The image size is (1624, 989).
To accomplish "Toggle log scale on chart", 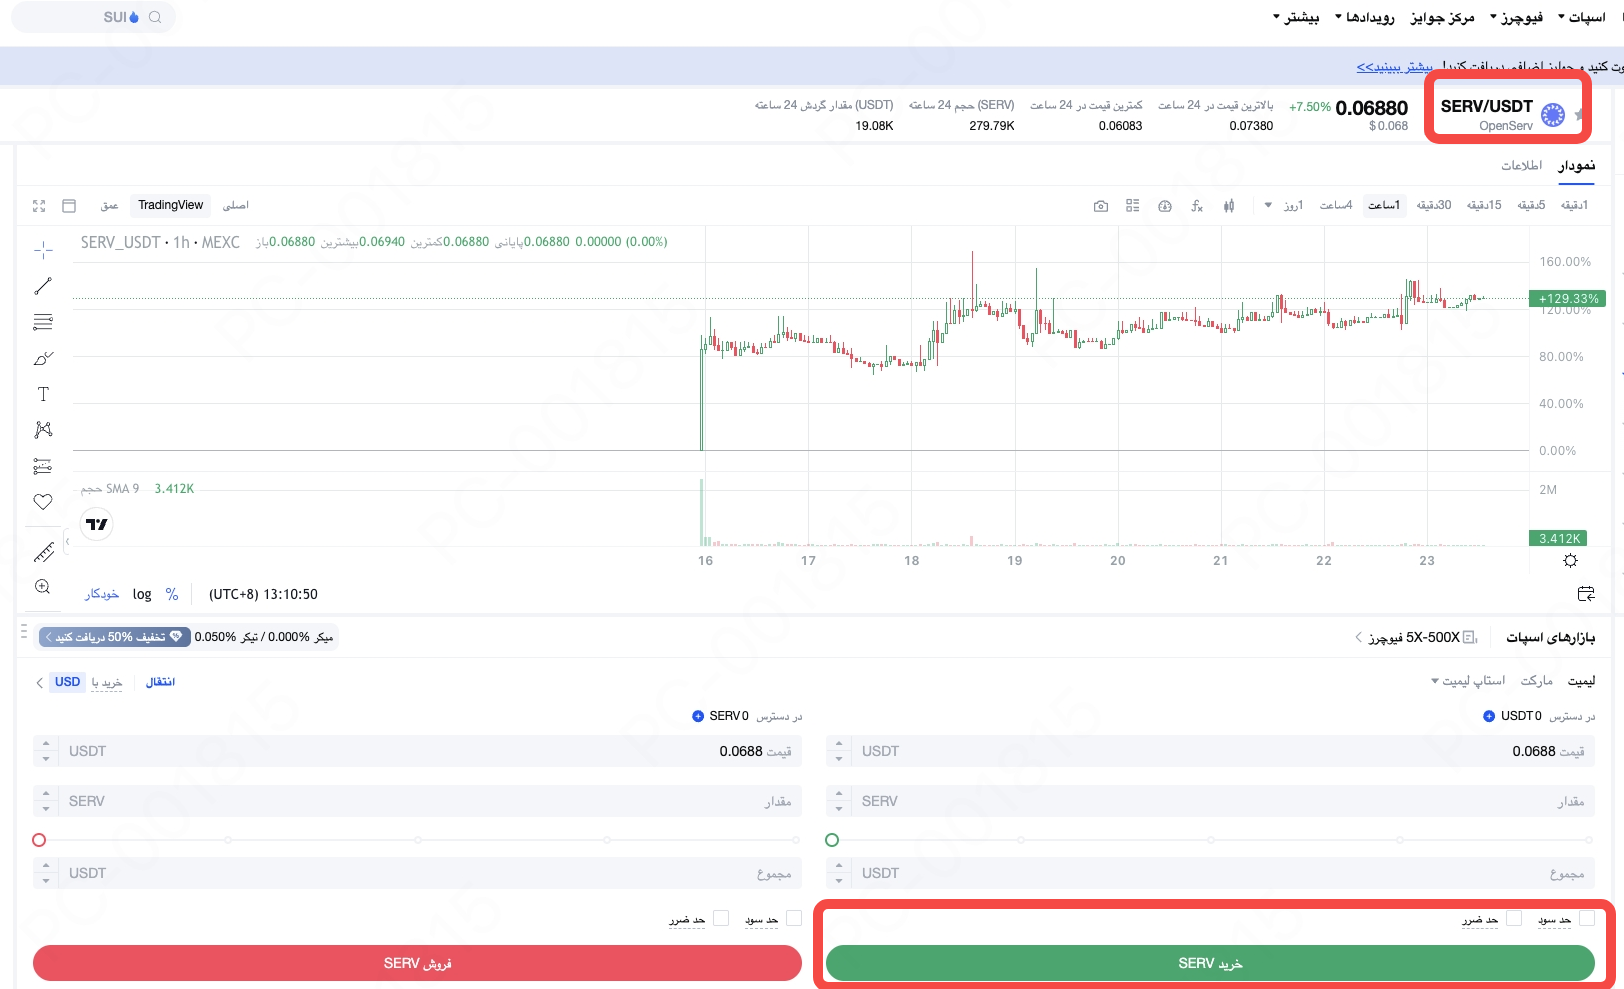I will tap(142, 594).
